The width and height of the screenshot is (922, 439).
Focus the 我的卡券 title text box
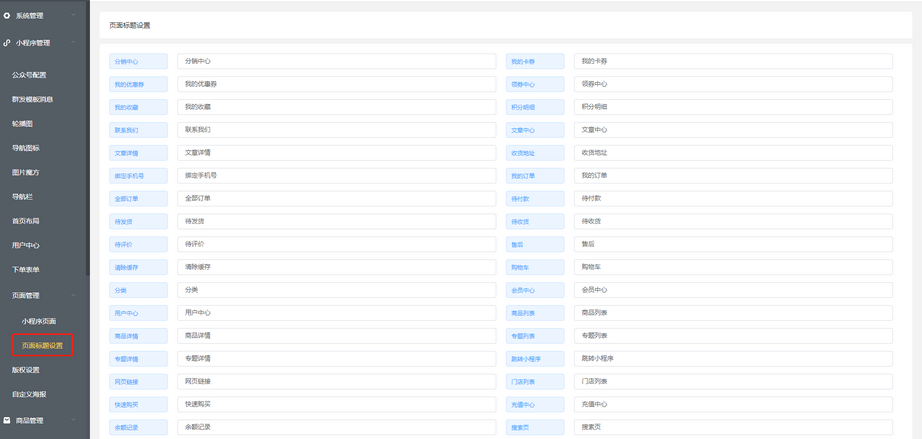[732, 61]
